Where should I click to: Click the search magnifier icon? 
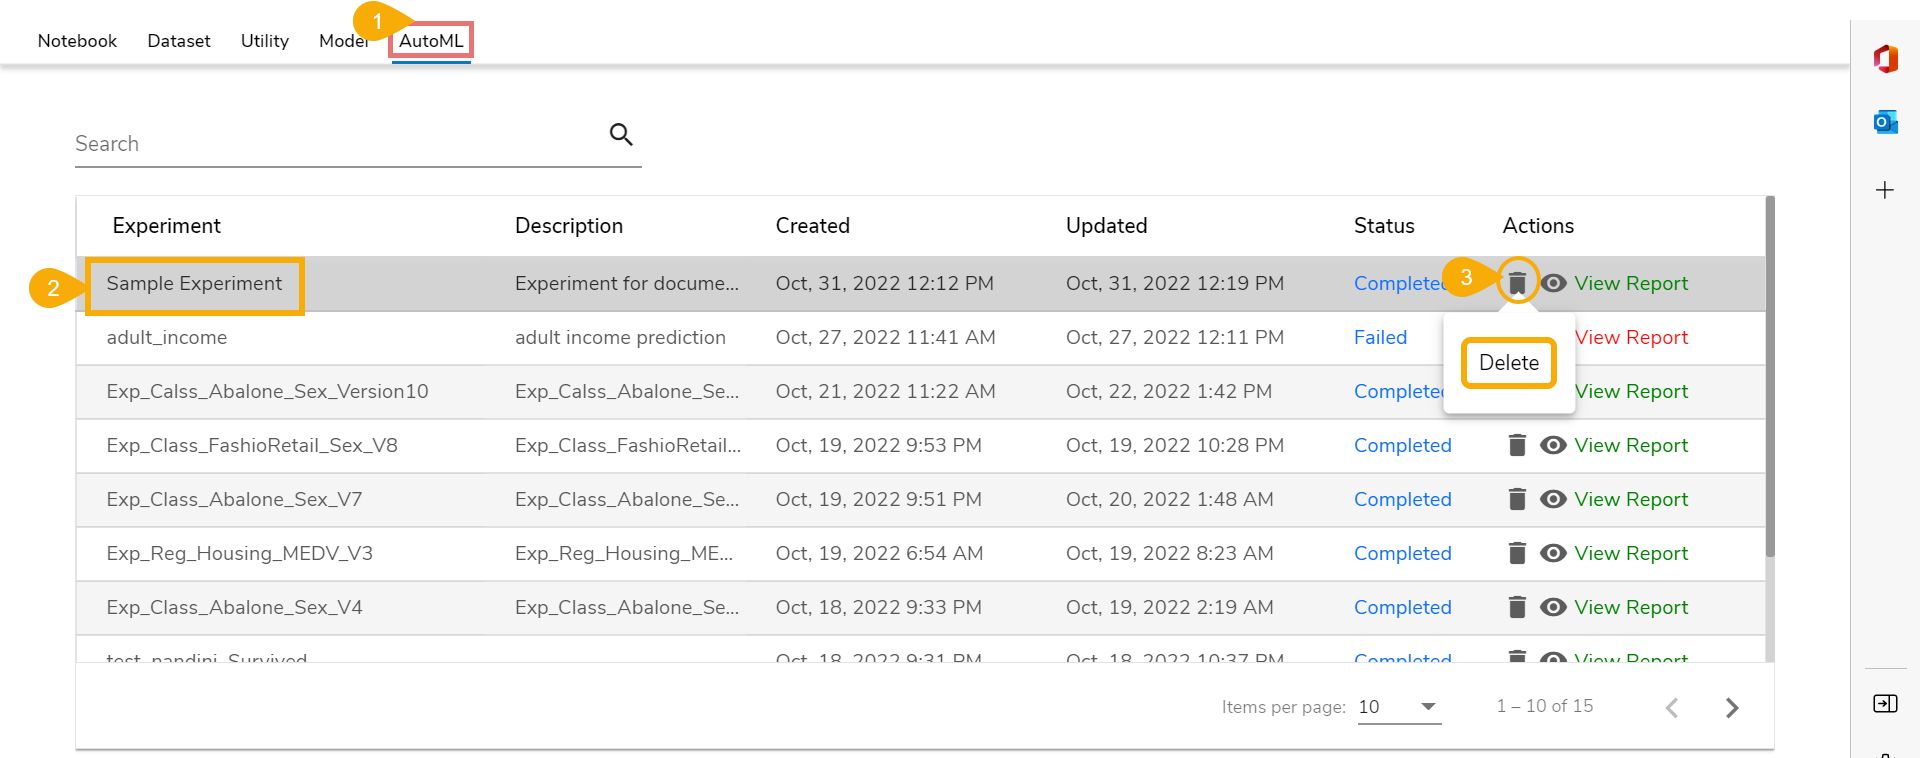(x=621, y=134)
